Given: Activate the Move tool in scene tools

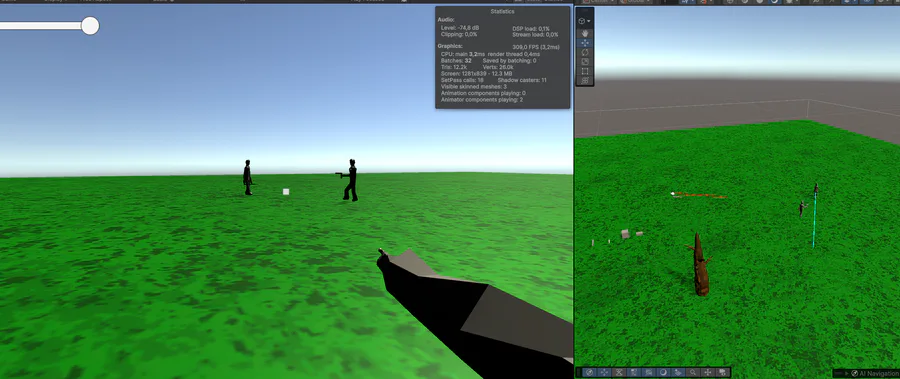Looking at the screenshot, I should 585,43.
